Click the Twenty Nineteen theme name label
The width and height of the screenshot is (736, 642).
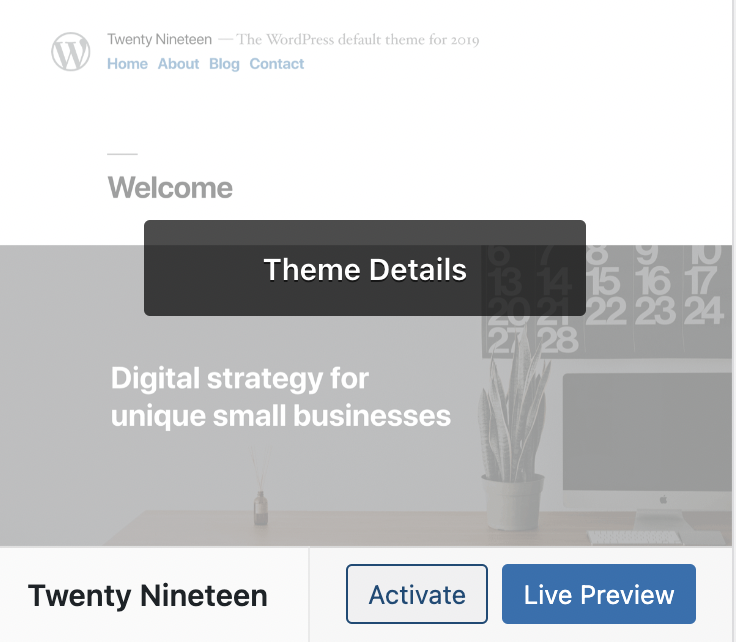coord(147,596)
